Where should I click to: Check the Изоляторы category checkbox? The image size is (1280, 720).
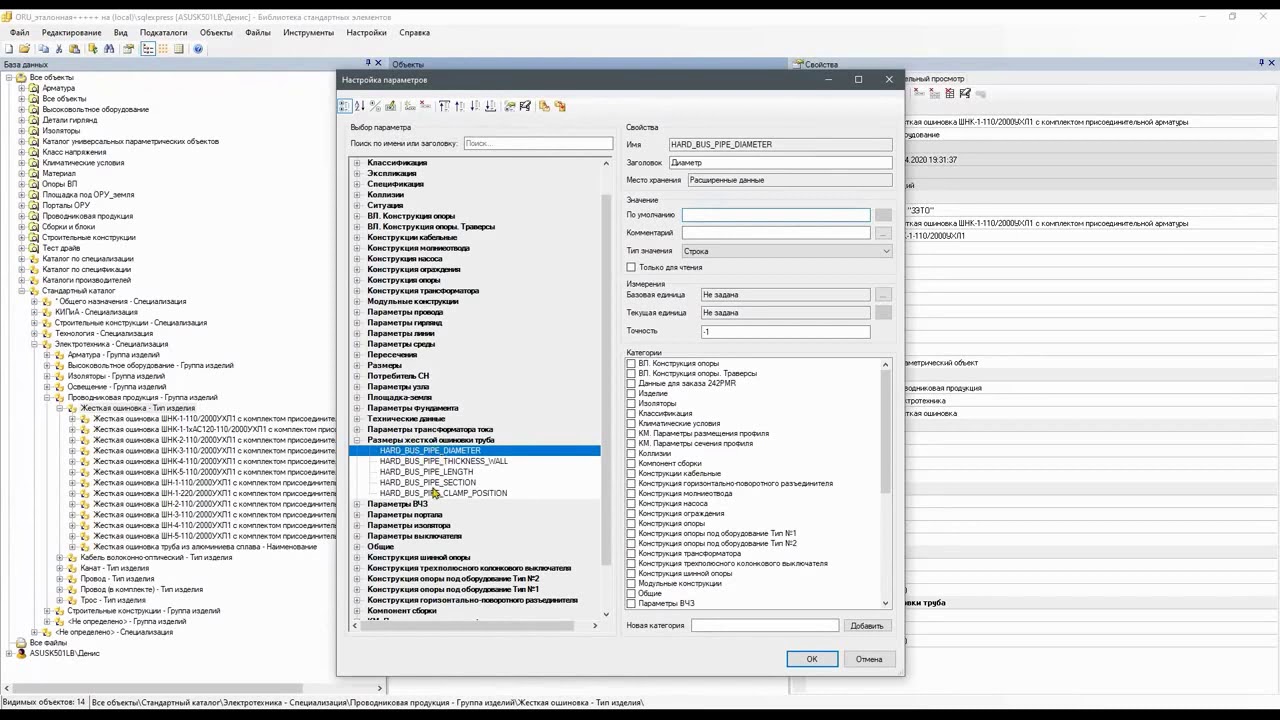pyautogui.click(x=631, y=404)
